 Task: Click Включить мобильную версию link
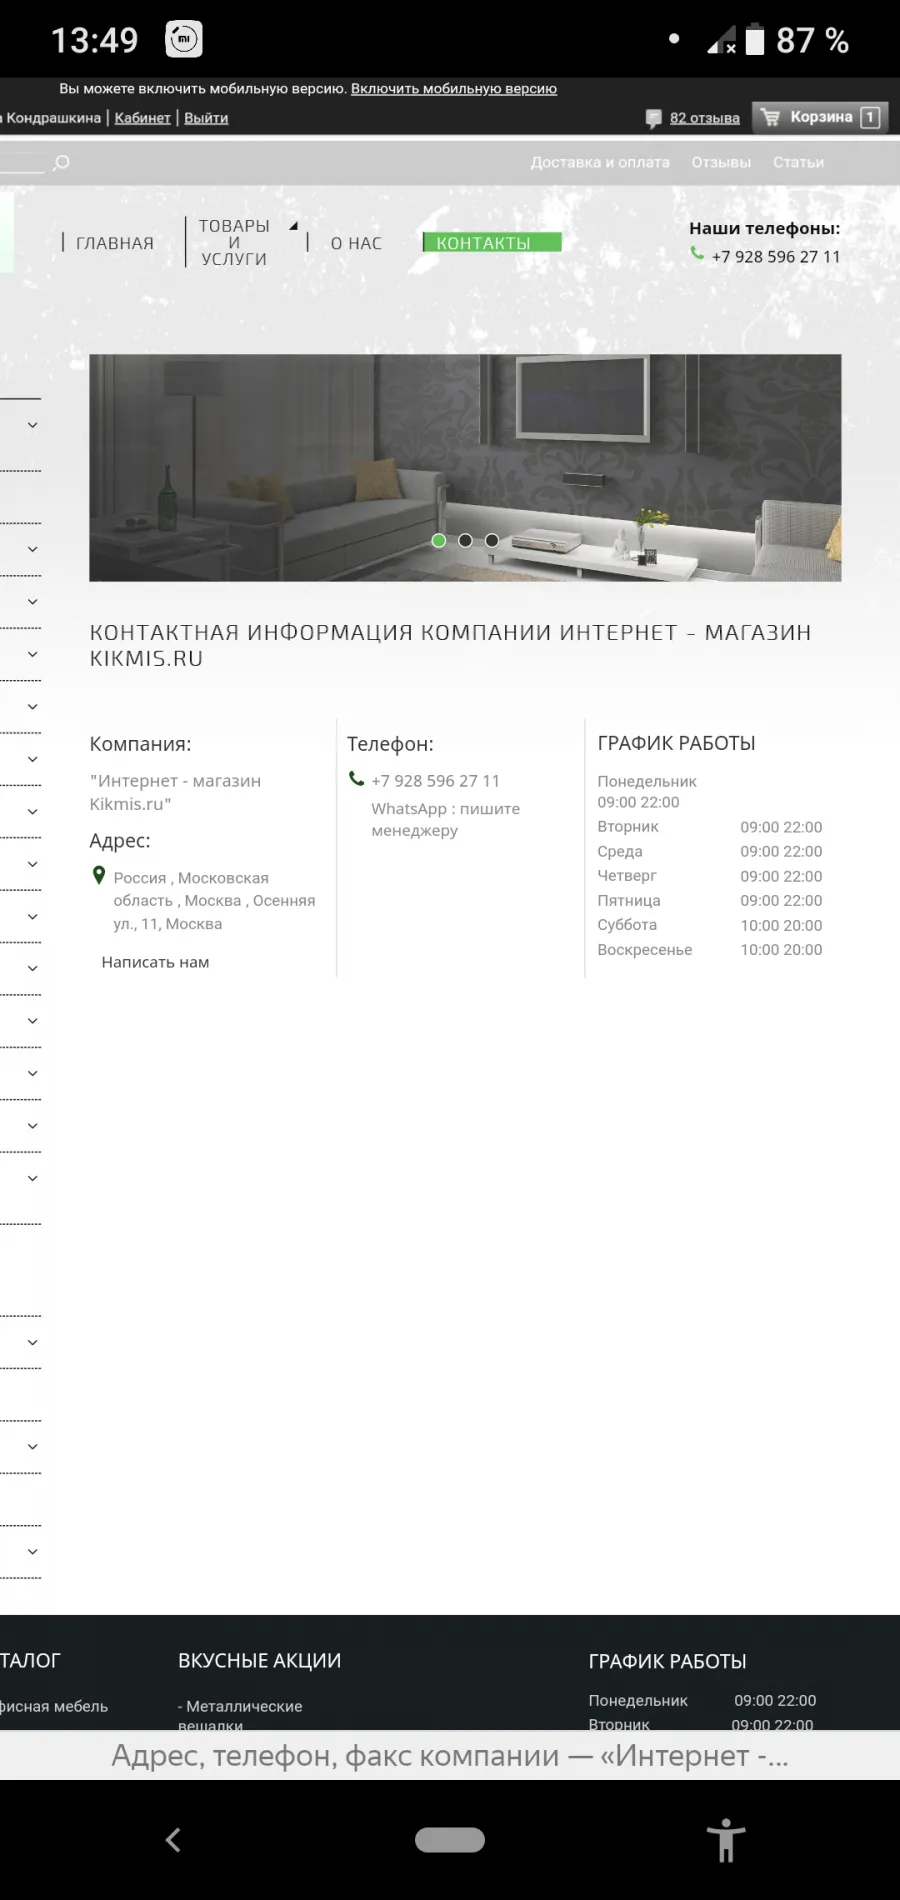(x=454, y=89)
